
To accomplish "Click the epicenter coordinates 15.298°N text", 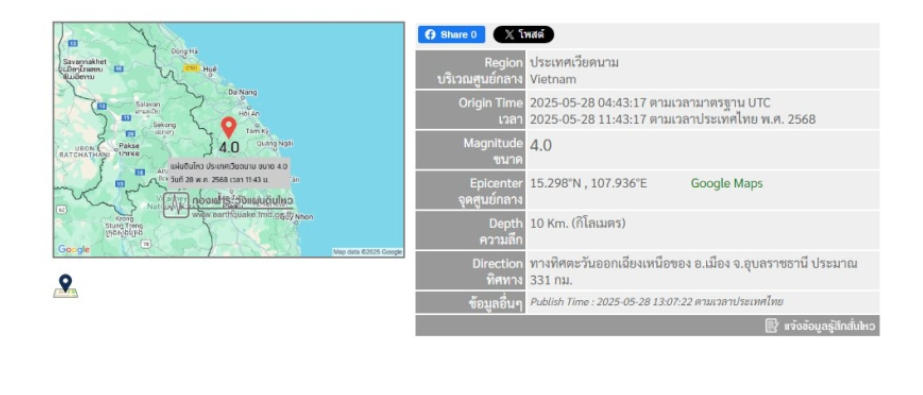I will [555, 183].
